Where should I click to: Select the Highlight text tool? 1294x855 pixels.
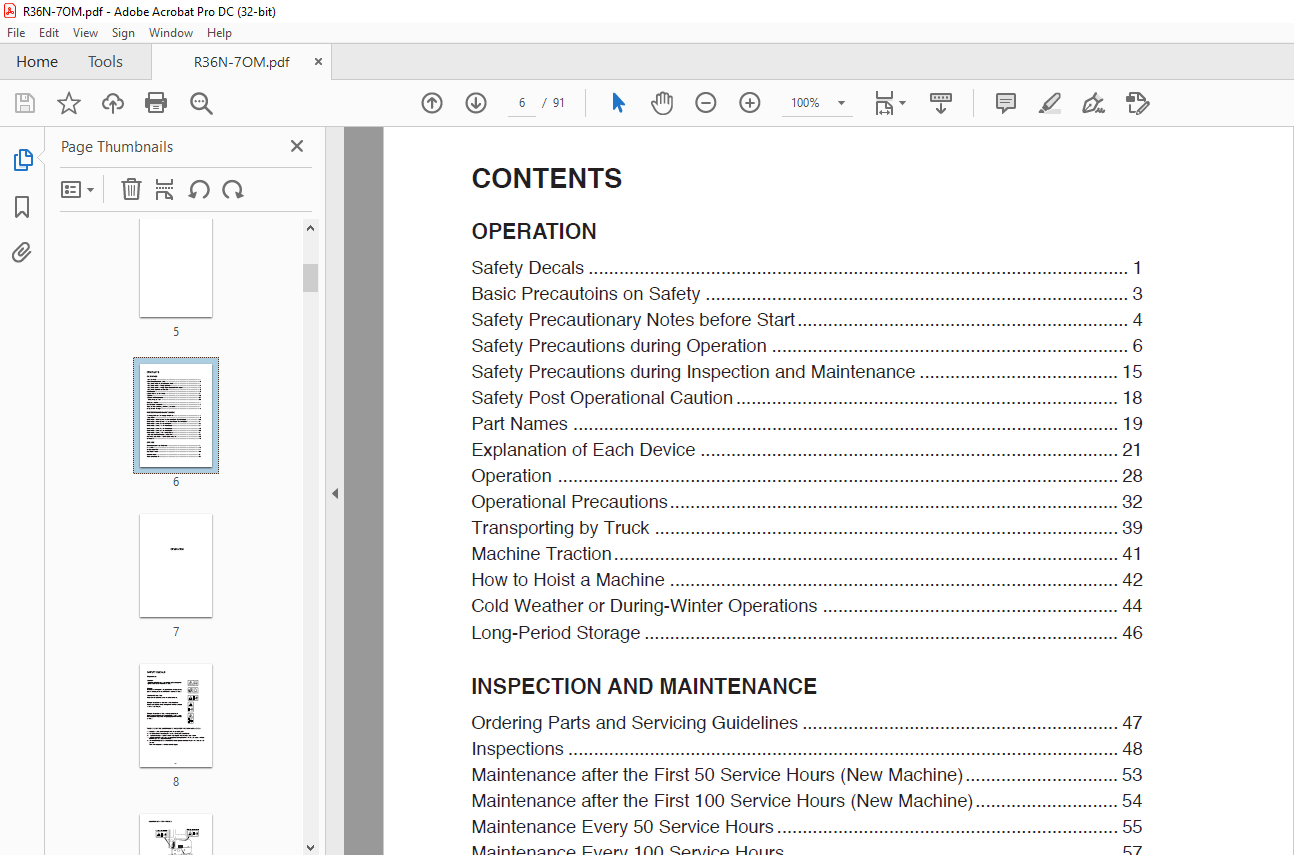[1049, 103]
